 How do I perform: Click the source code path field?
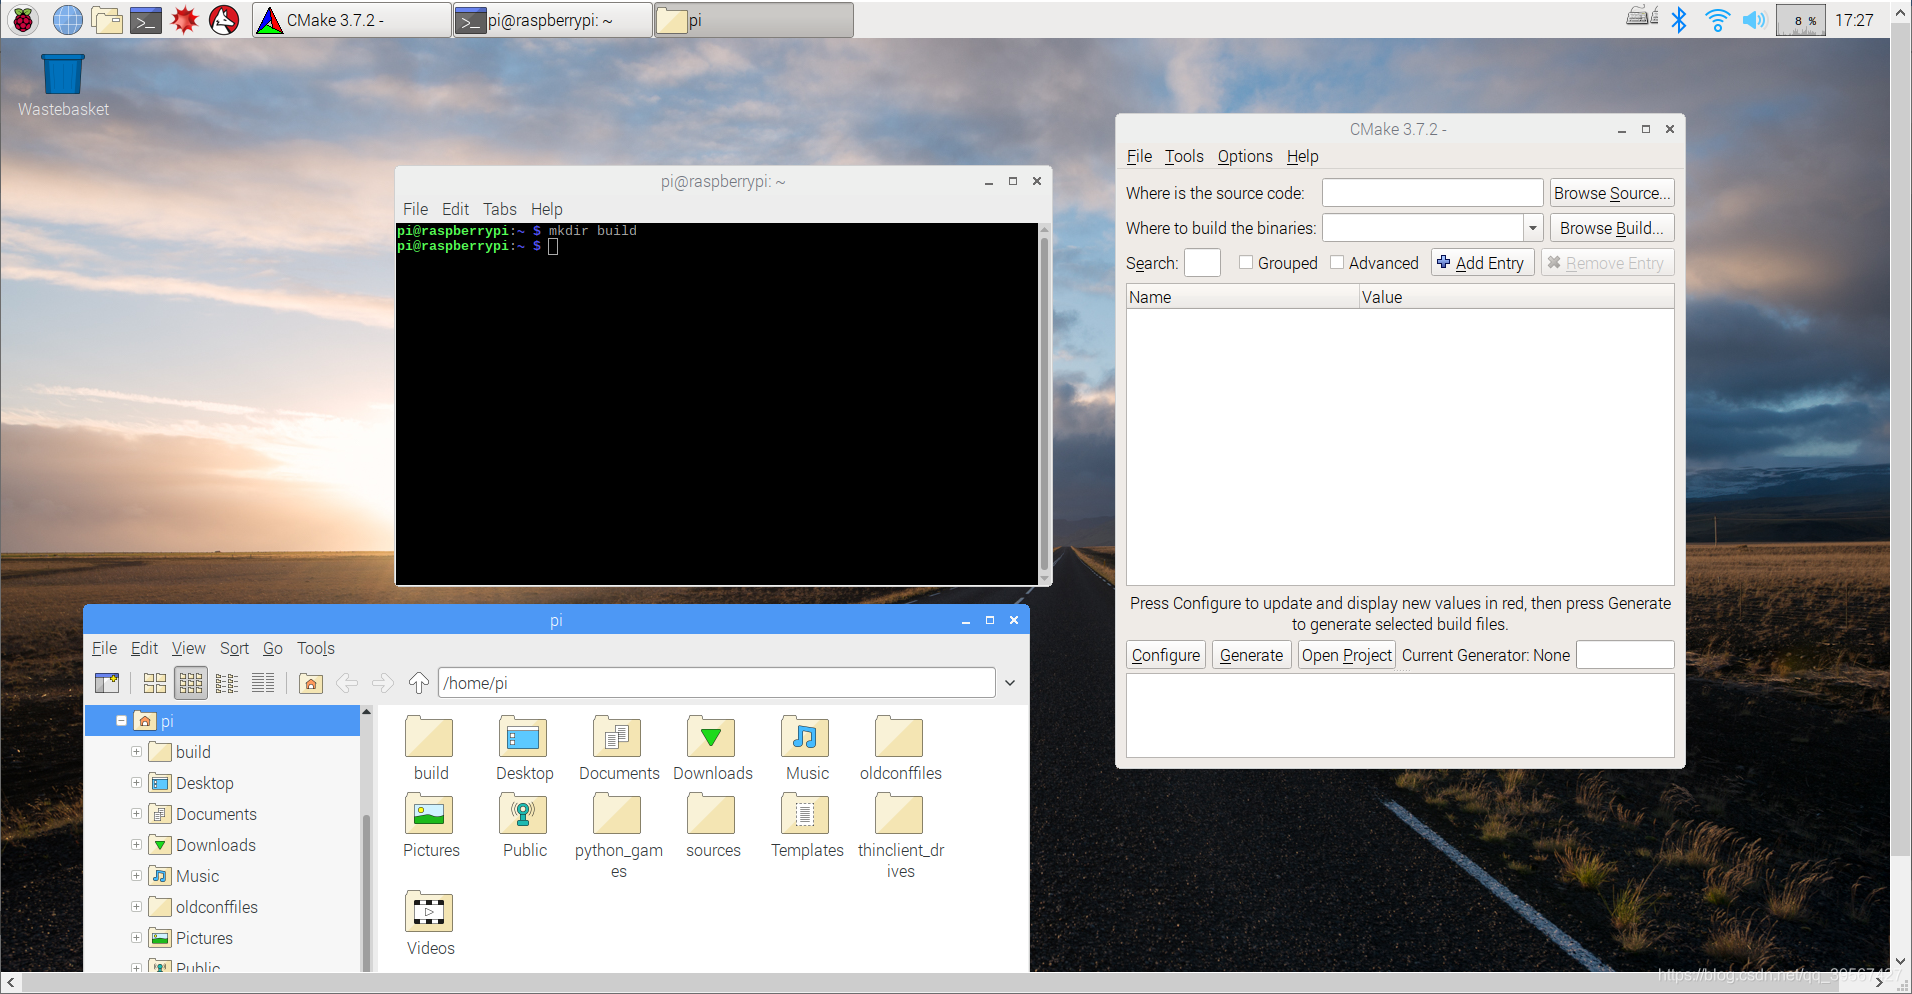click(1432, 193)
